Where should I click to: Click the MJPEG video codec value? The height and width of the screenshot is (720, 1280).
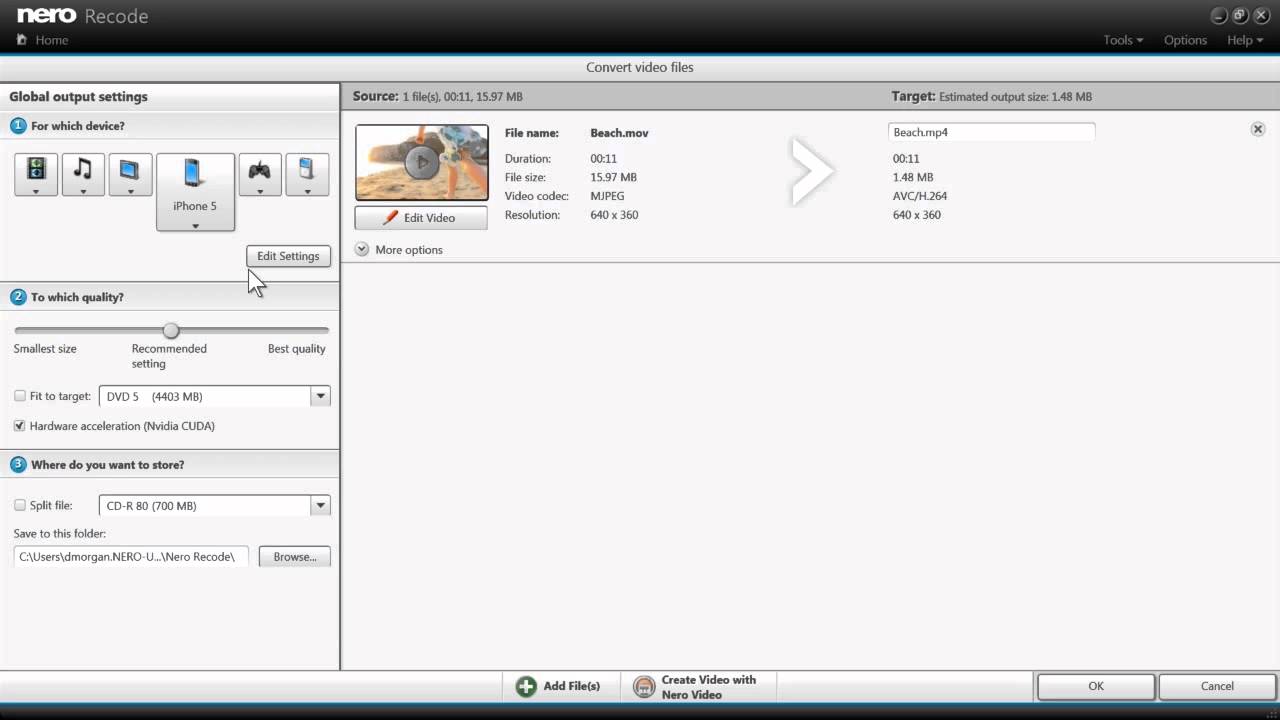click(607, 196)
